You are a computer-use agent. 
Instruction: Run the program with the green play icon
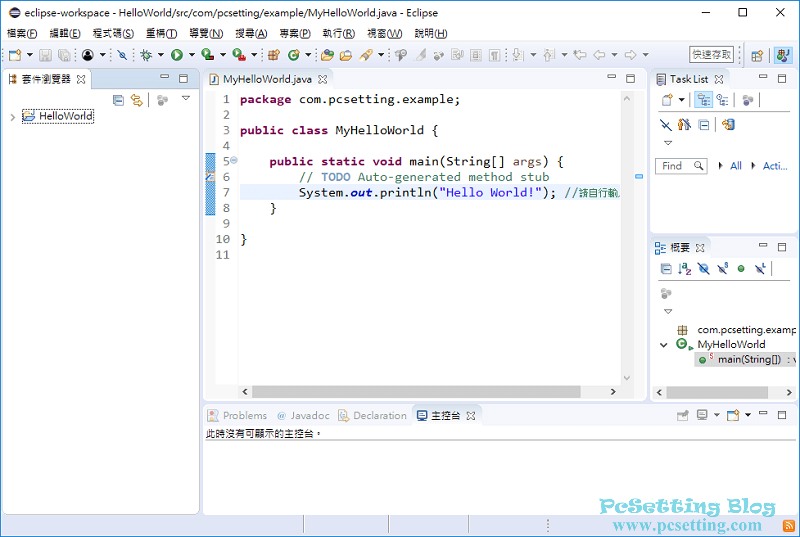(x=177, y=55)
